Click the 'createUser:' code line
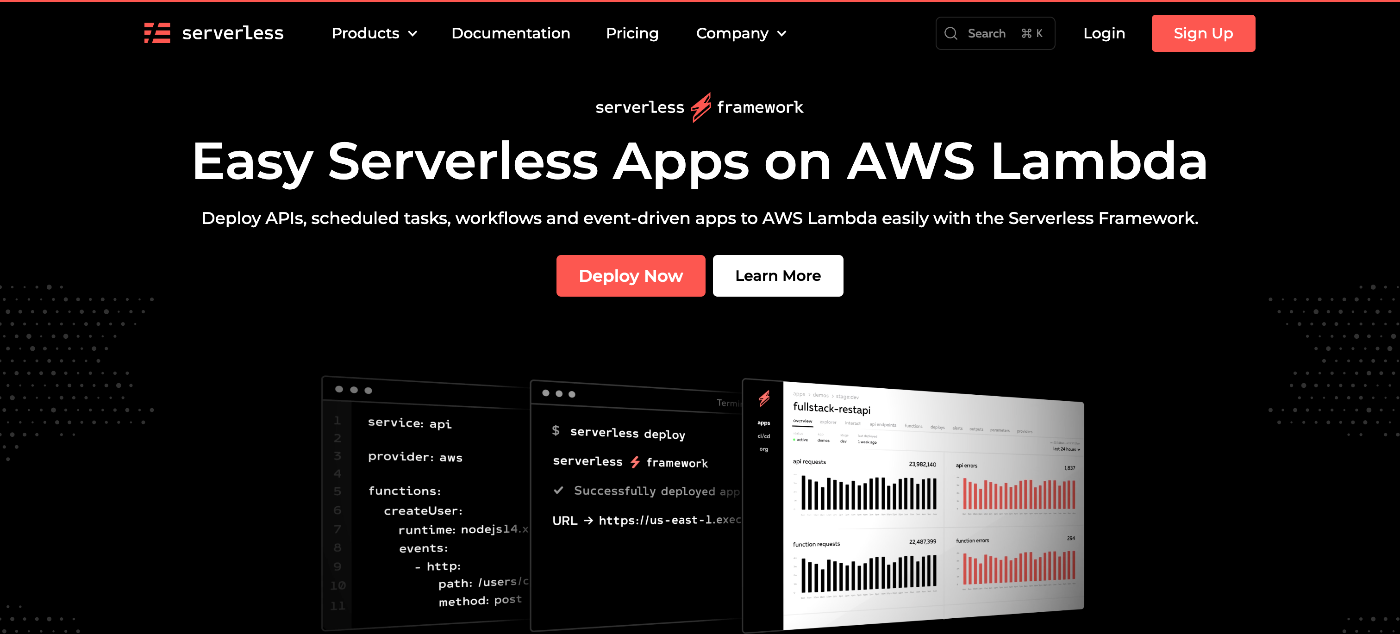The width and height of the screenshot is (1400, 634). (x=423, y=510)
